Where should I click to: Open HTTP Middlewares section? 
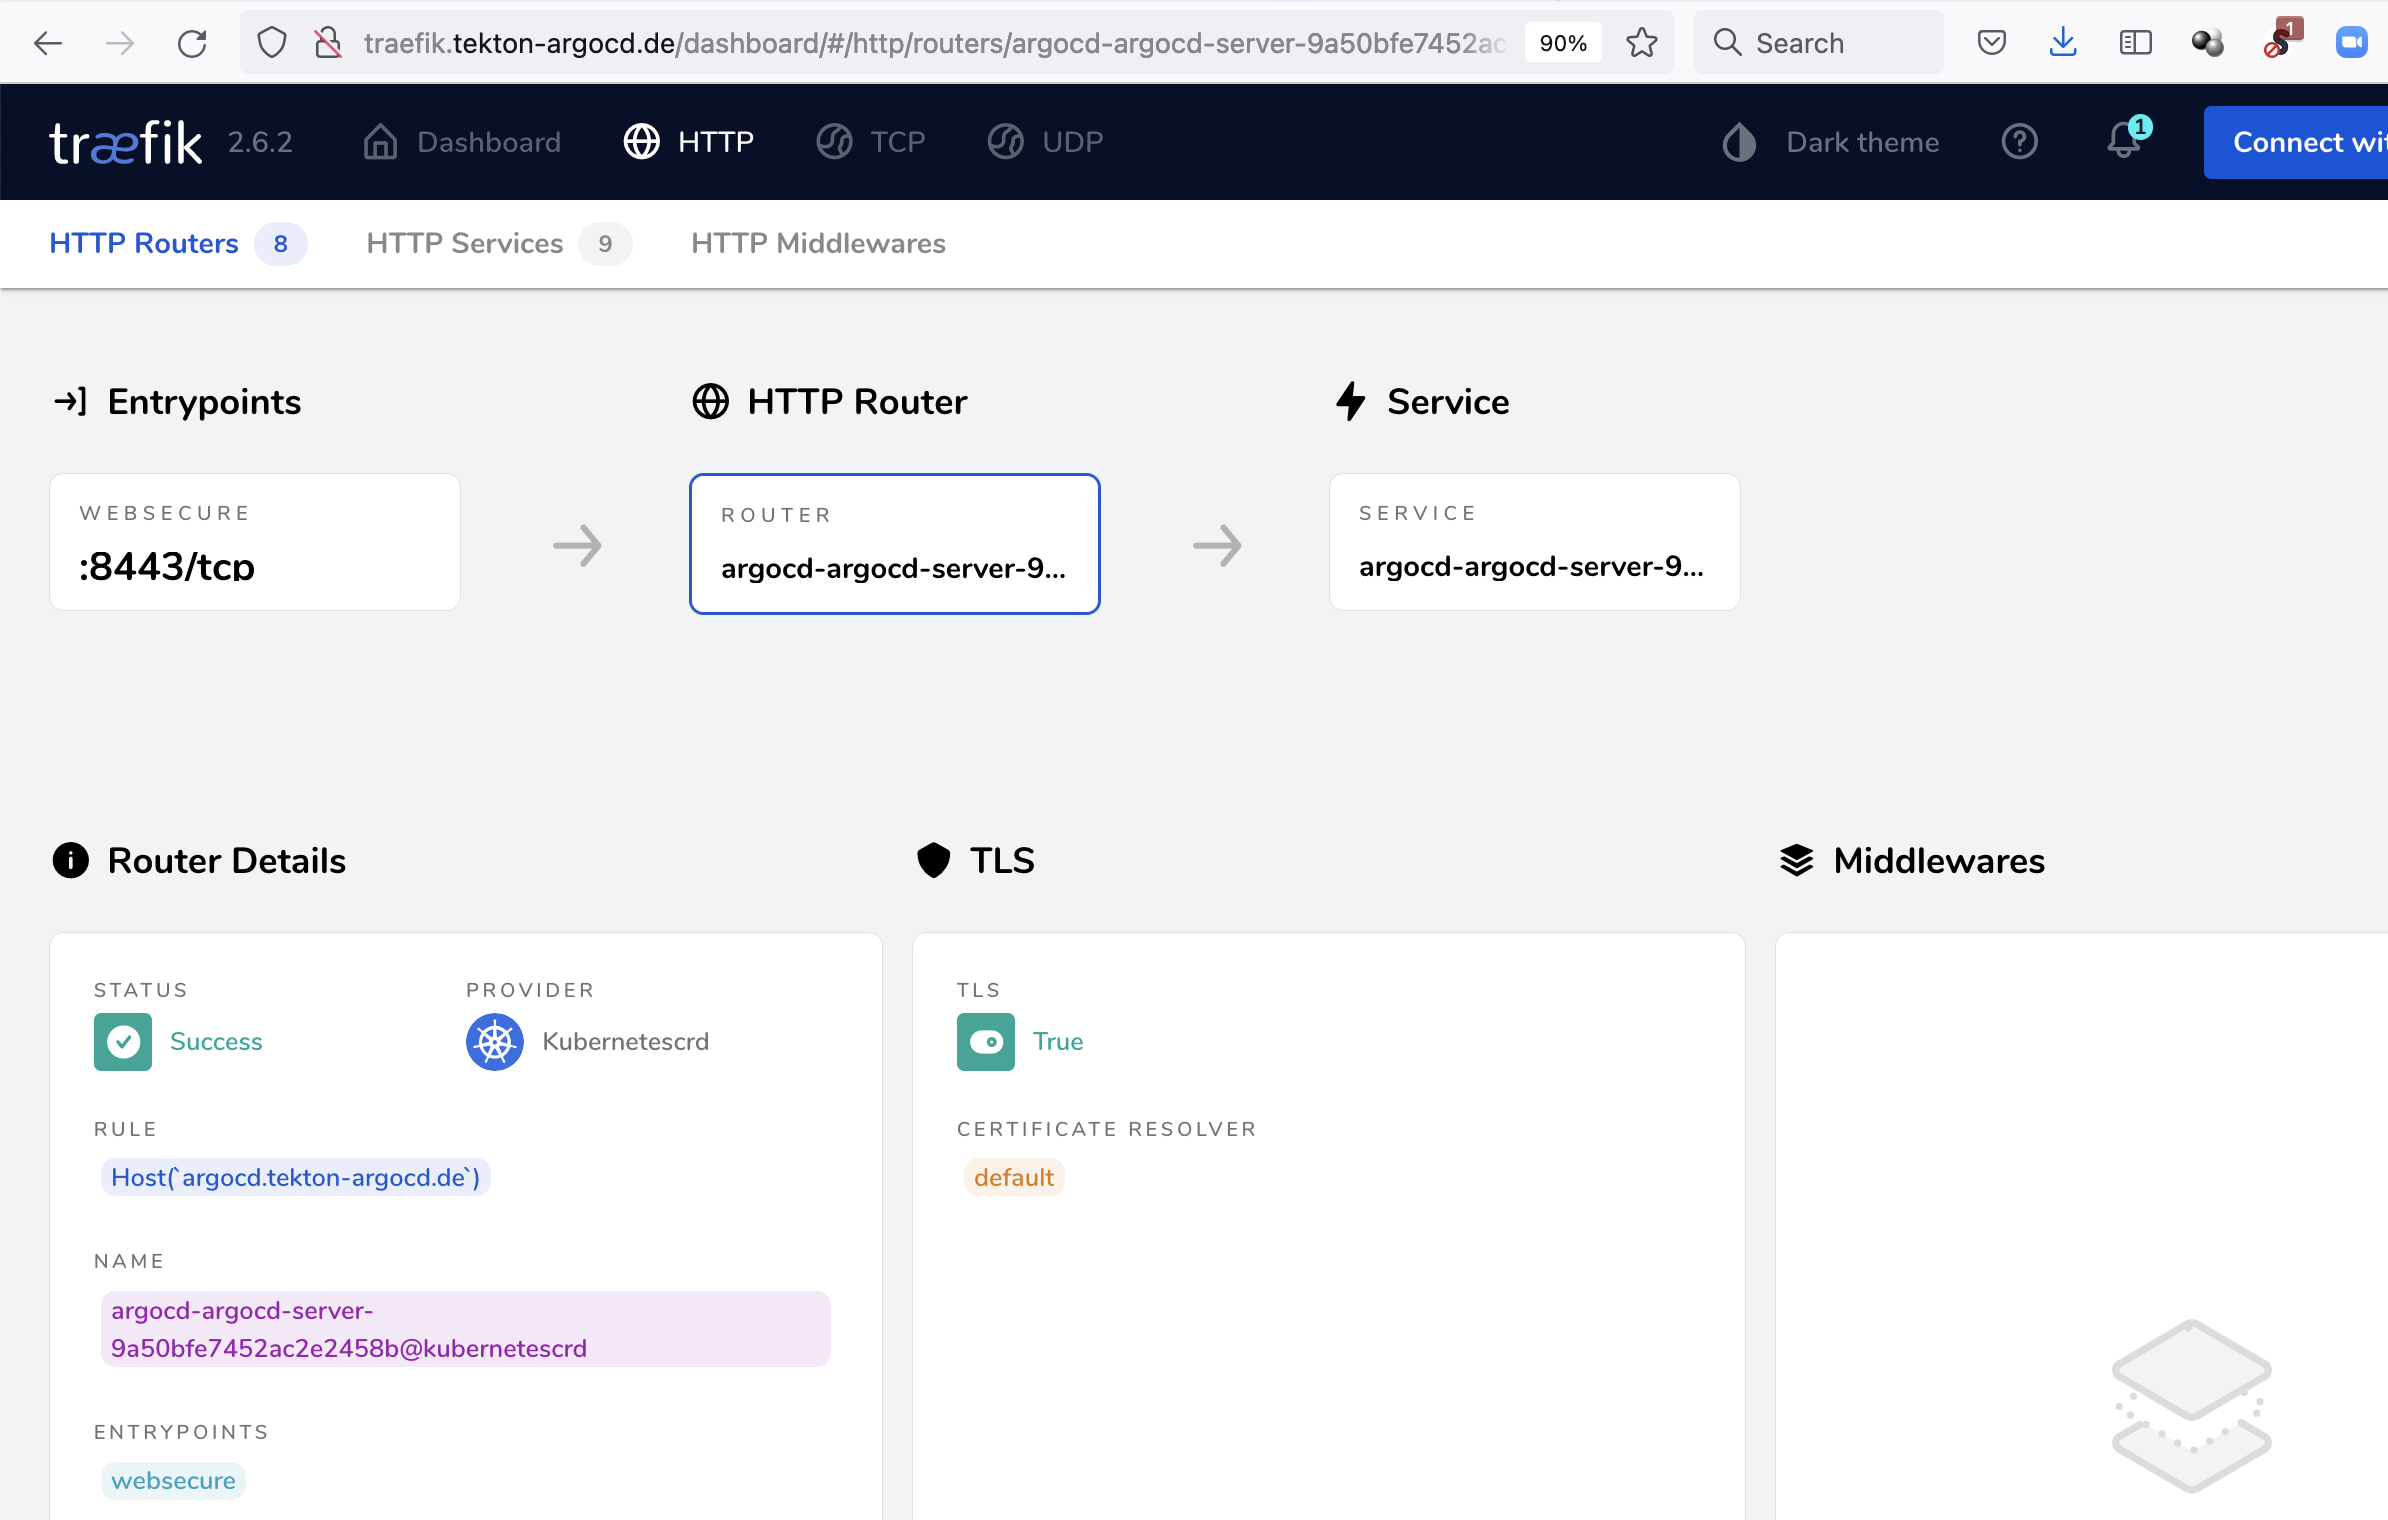(818, 244)
